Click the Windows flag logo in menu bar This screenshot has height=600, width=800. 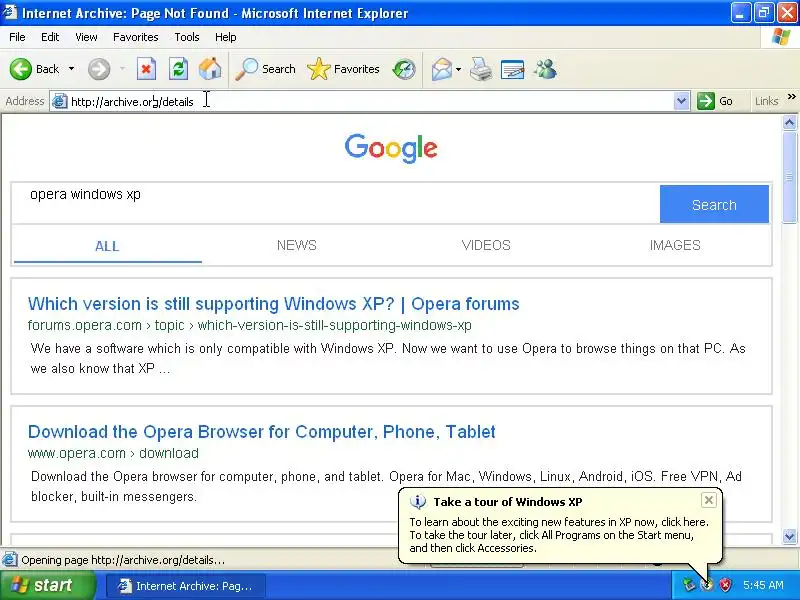[x=781, y=37]
